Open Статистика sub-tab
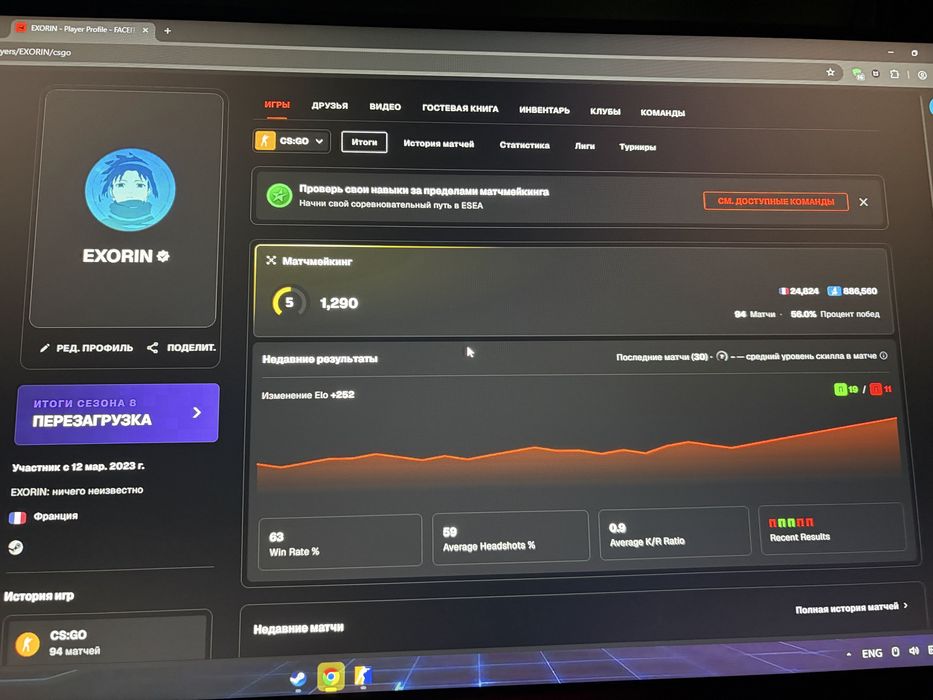933x700 pixels. click(x=524, y=145)
